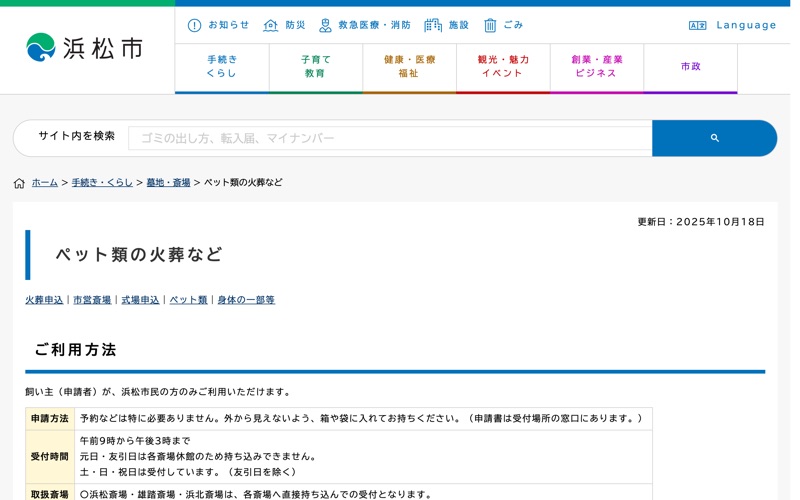Open the 子育て・教育 navigation tab
The width and height of the screenshot is (800, 500).
click(315, 66)
